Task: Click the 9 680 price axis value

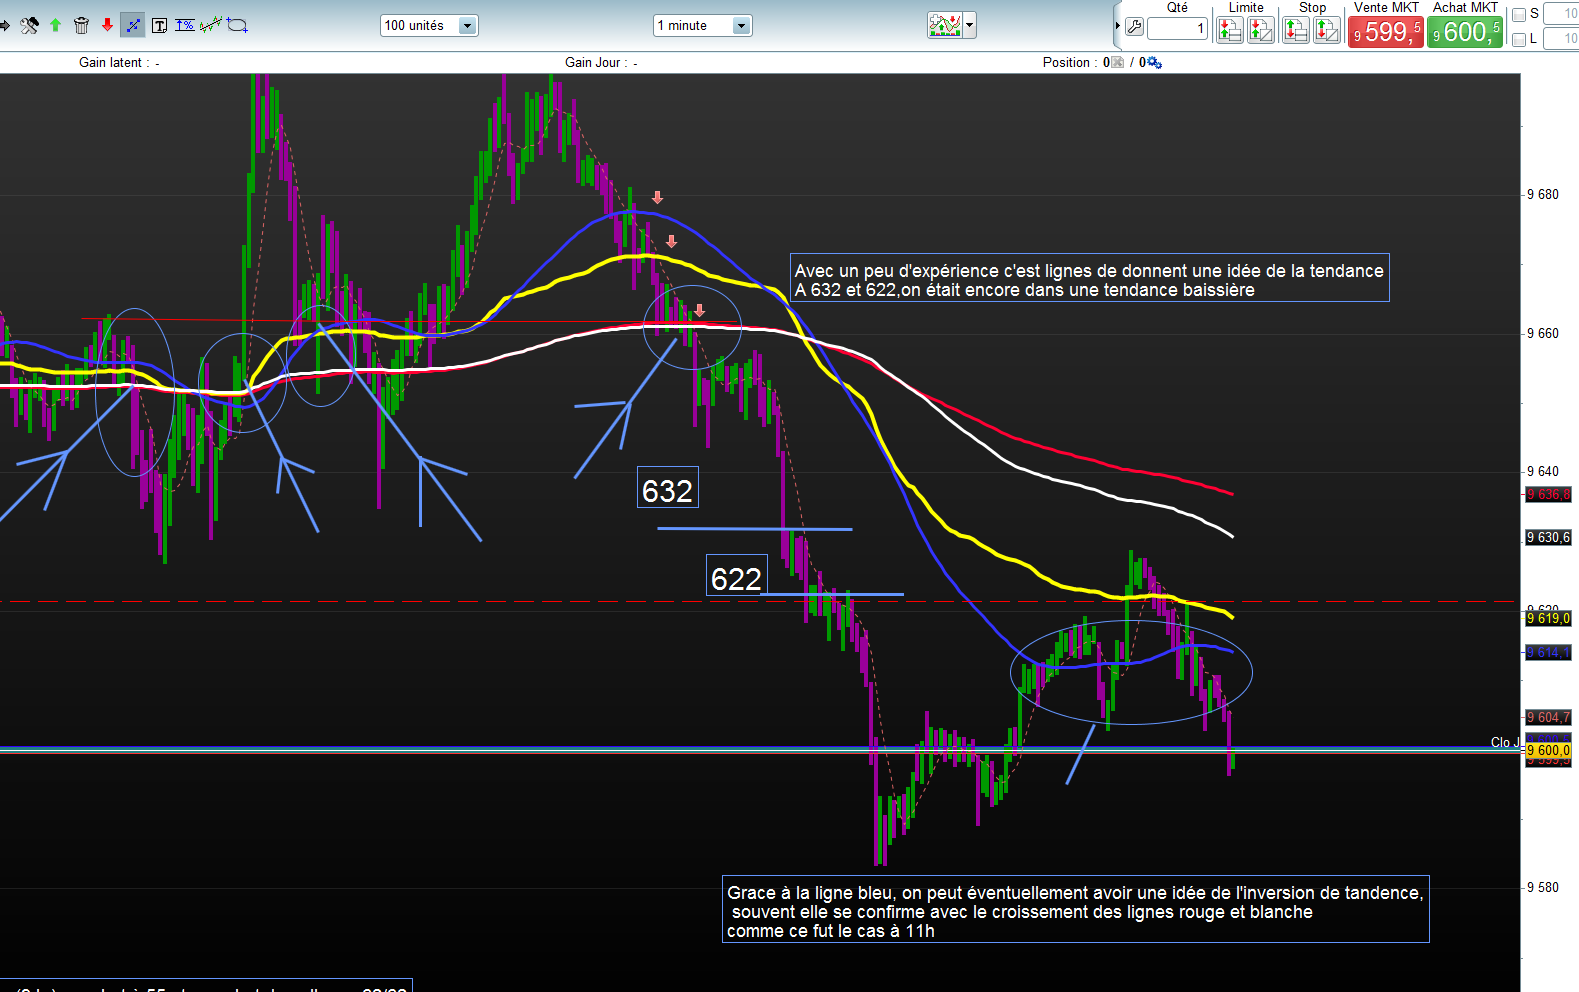Action: point(1543,194)
